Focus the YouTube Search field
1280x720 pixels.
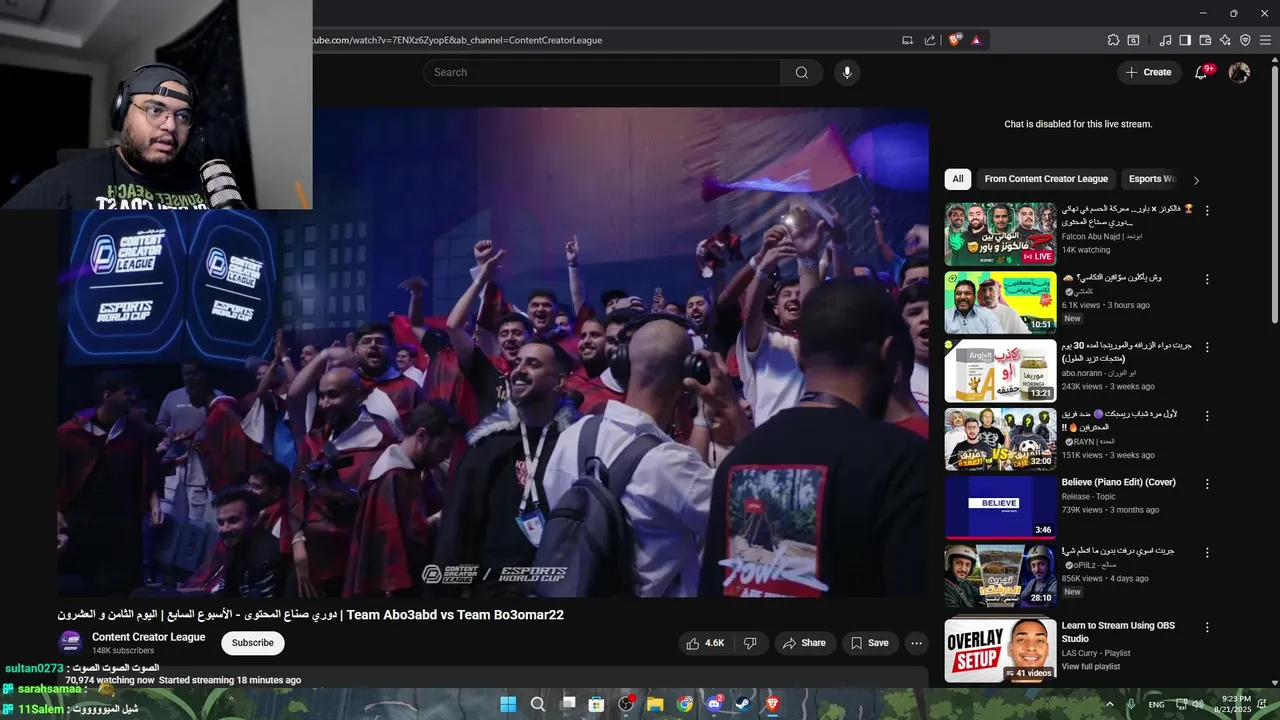coord(602,72)
